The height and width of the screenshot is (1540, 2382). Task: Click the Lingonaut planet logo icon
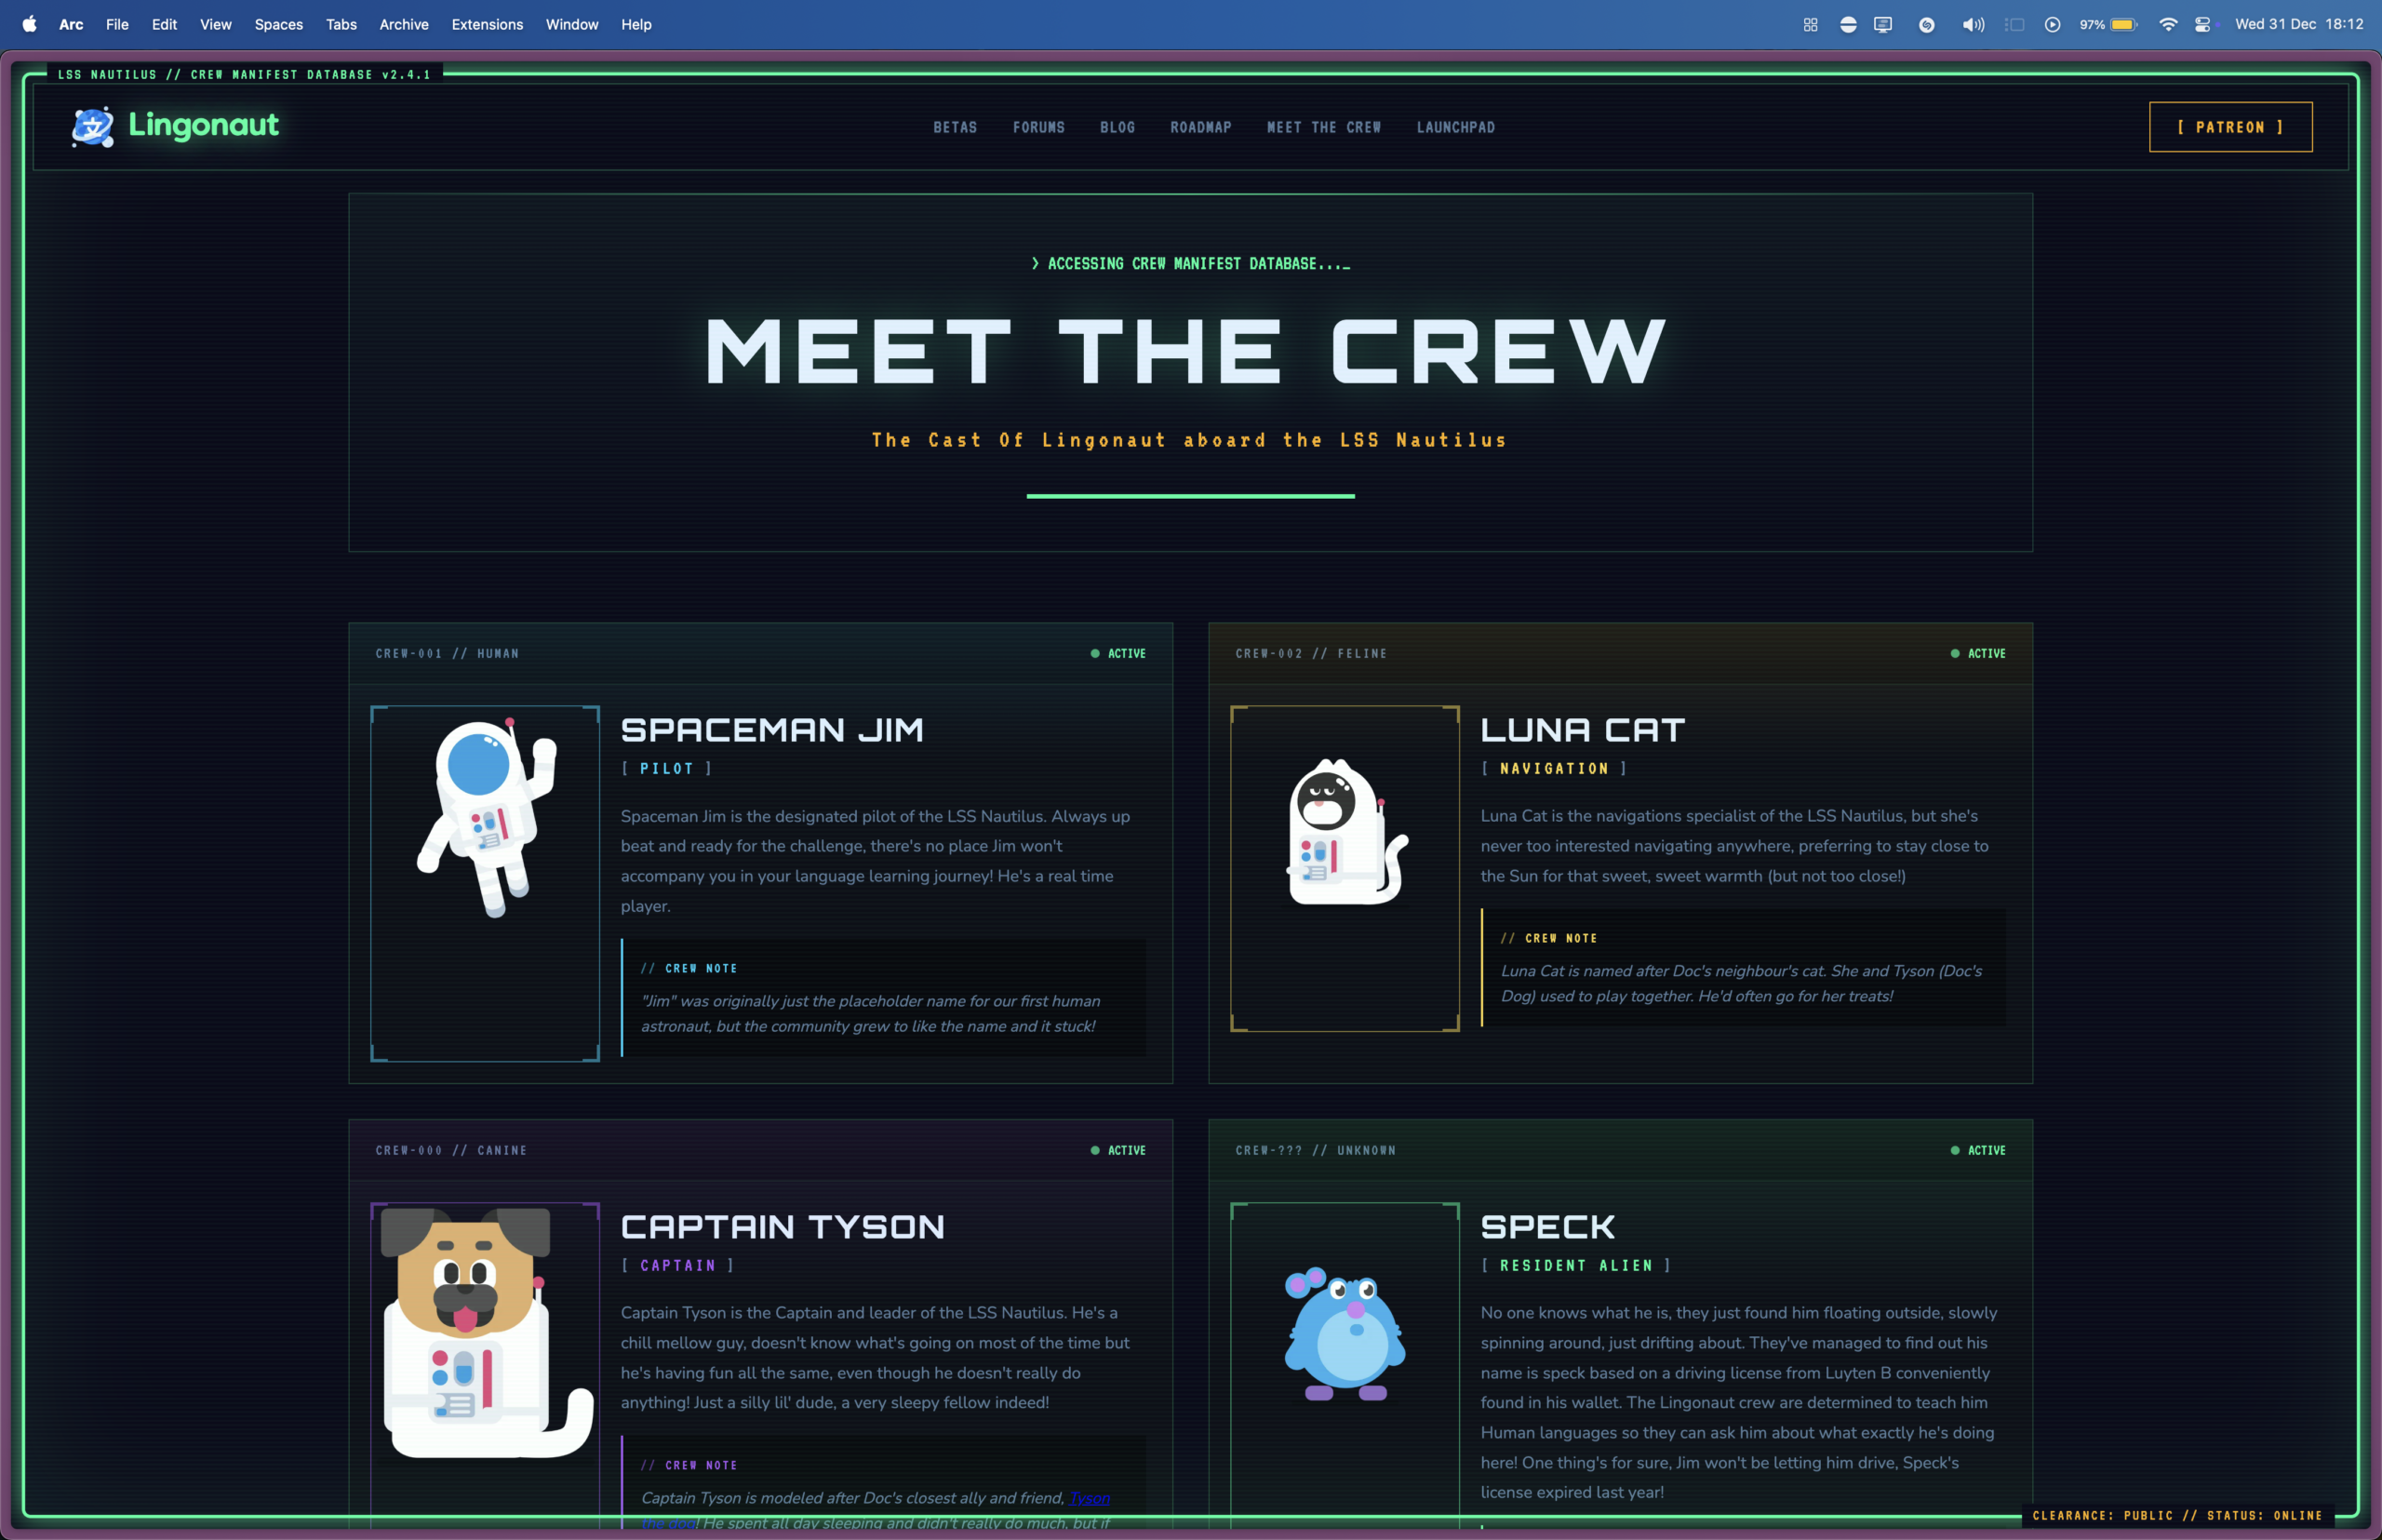point(93,127)
